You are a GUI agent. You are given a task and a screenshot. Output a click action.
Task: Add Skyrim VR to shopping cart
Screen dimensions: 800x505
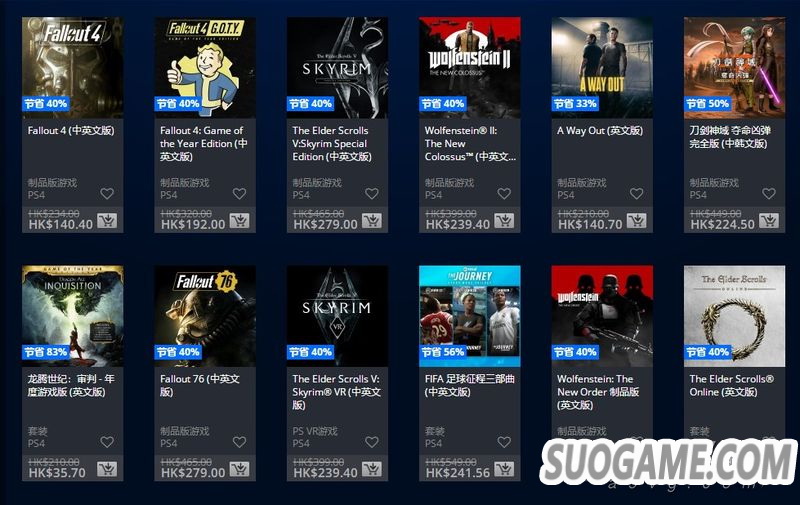[x=372, y=469]
